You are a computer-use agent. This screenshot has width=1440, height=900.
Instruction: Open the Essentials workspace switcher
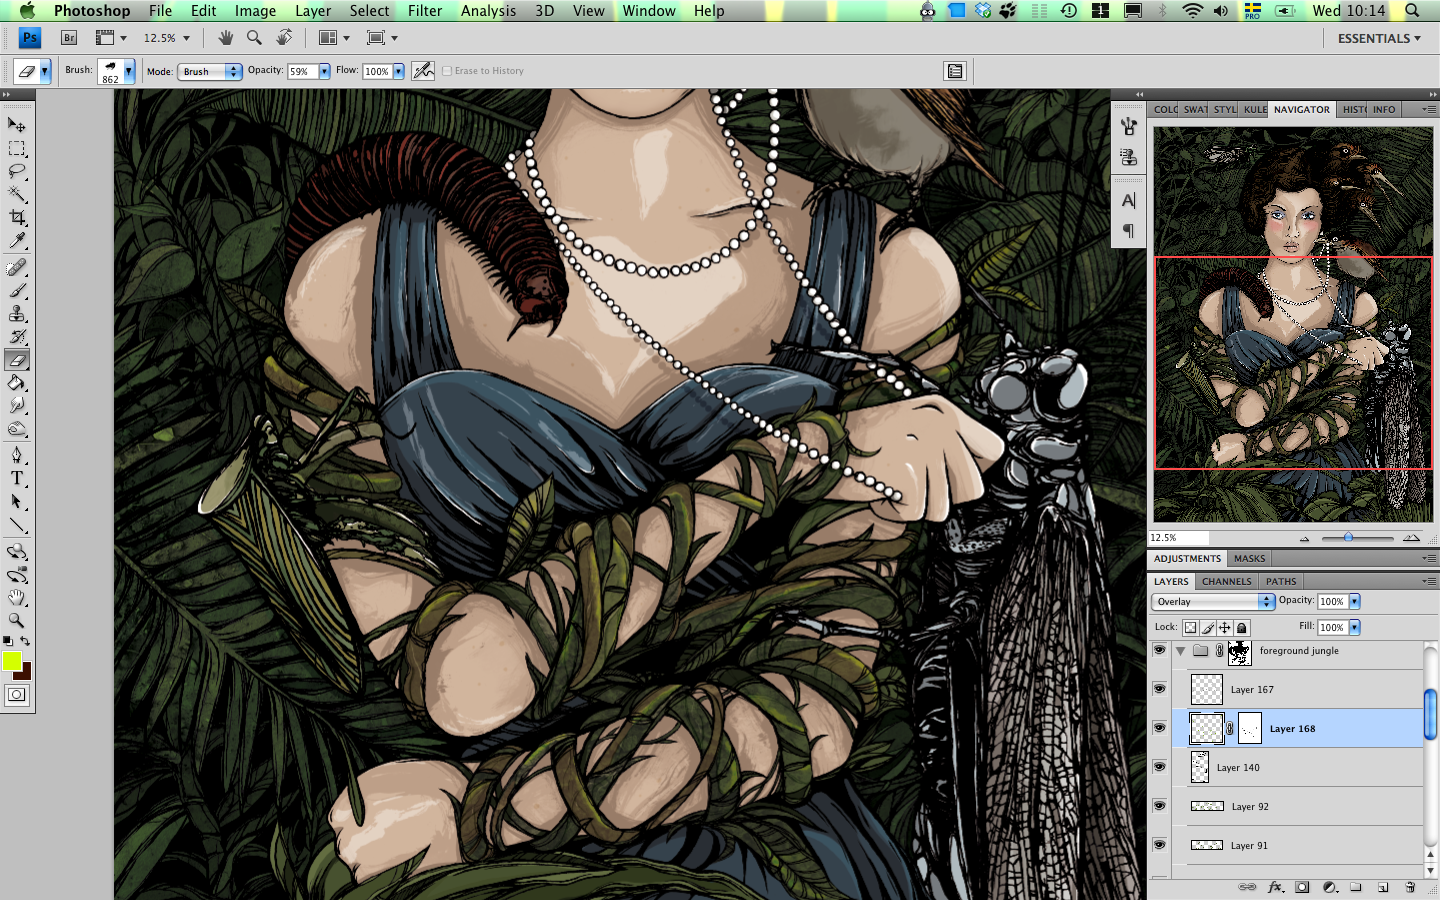coord(1379,38)
